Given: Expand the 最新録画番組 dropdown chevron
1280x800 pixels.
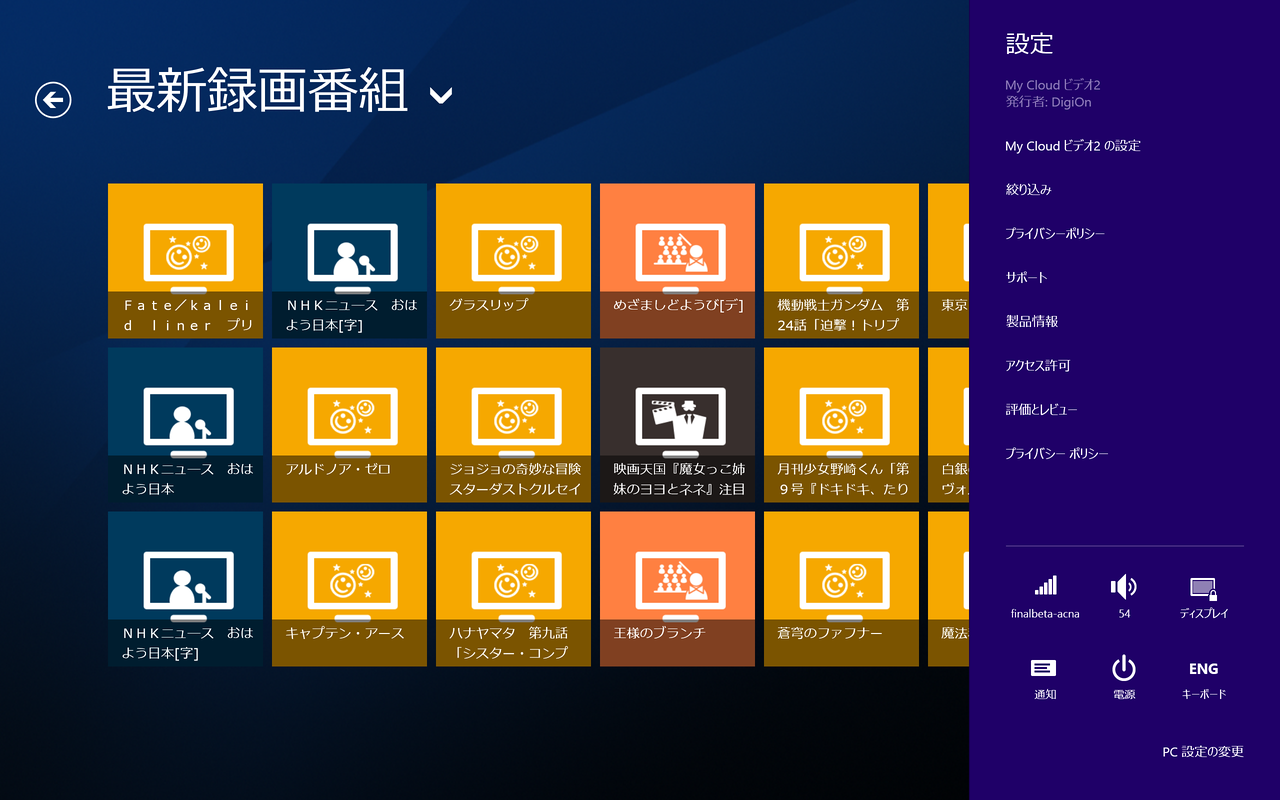Looking at the screenshot, I should coord(440,96).
